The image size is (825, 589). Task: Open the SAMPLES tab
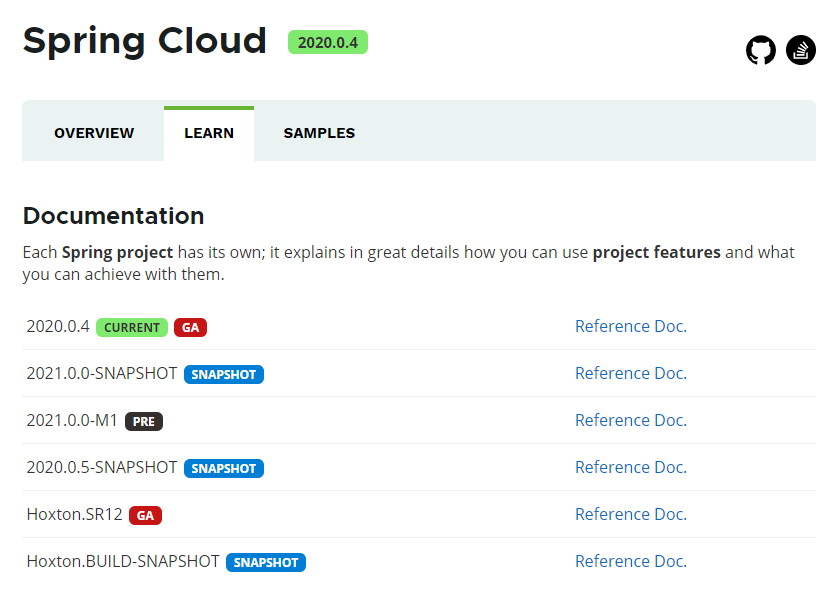tap(319, 133)
